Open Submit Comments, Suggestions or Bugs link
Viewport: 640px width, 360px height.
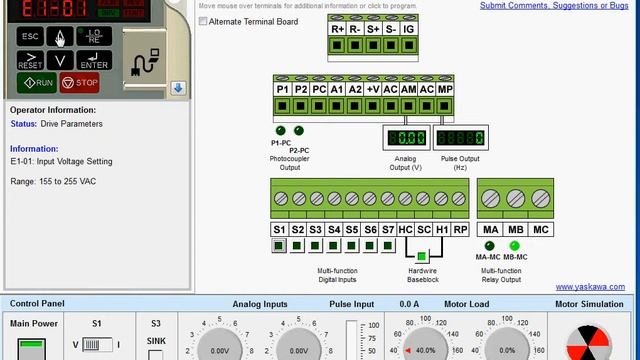coord(554,6)
